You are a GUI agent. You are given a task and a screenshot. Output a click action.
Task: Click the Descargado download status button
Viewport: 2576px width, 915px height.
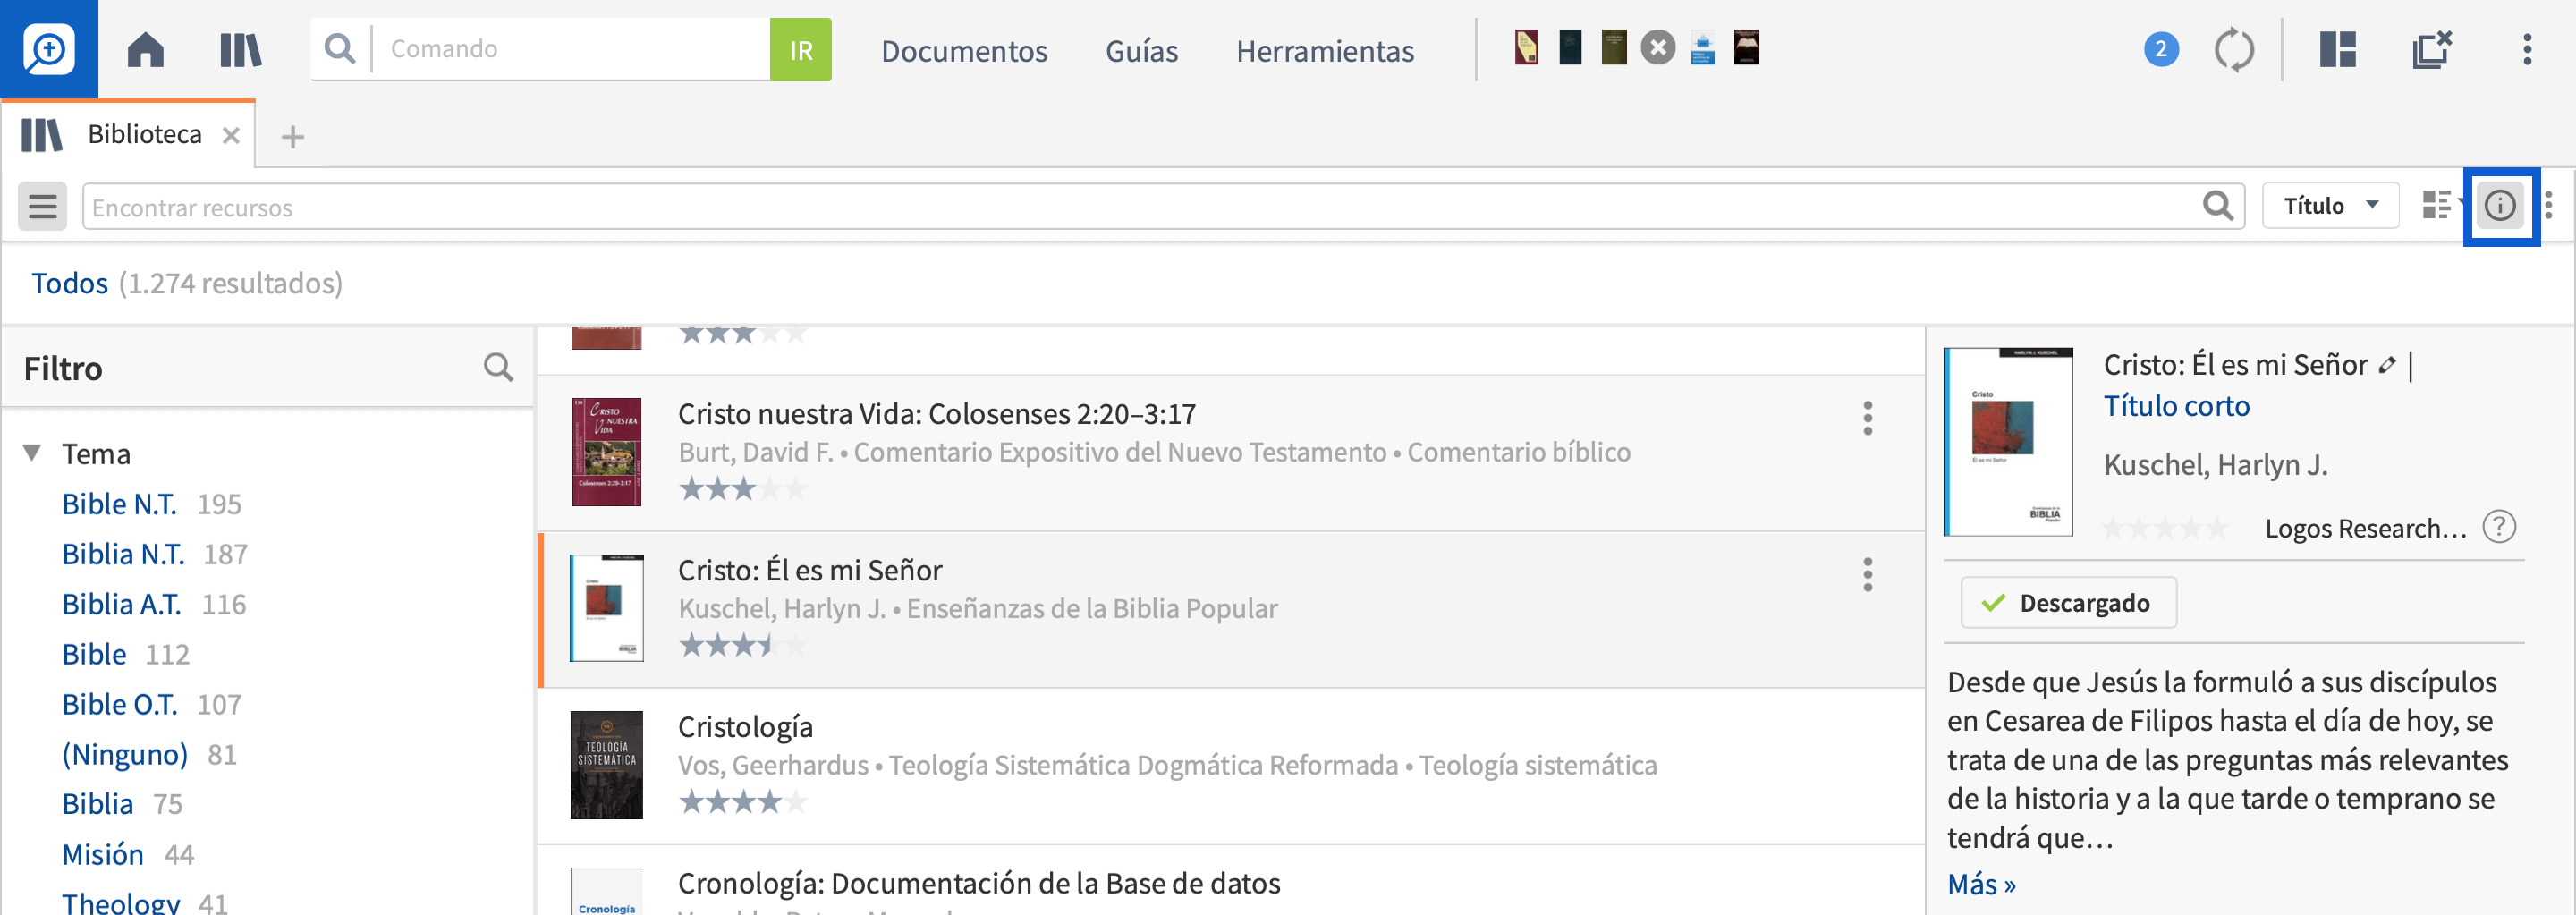pos(2068,603)
